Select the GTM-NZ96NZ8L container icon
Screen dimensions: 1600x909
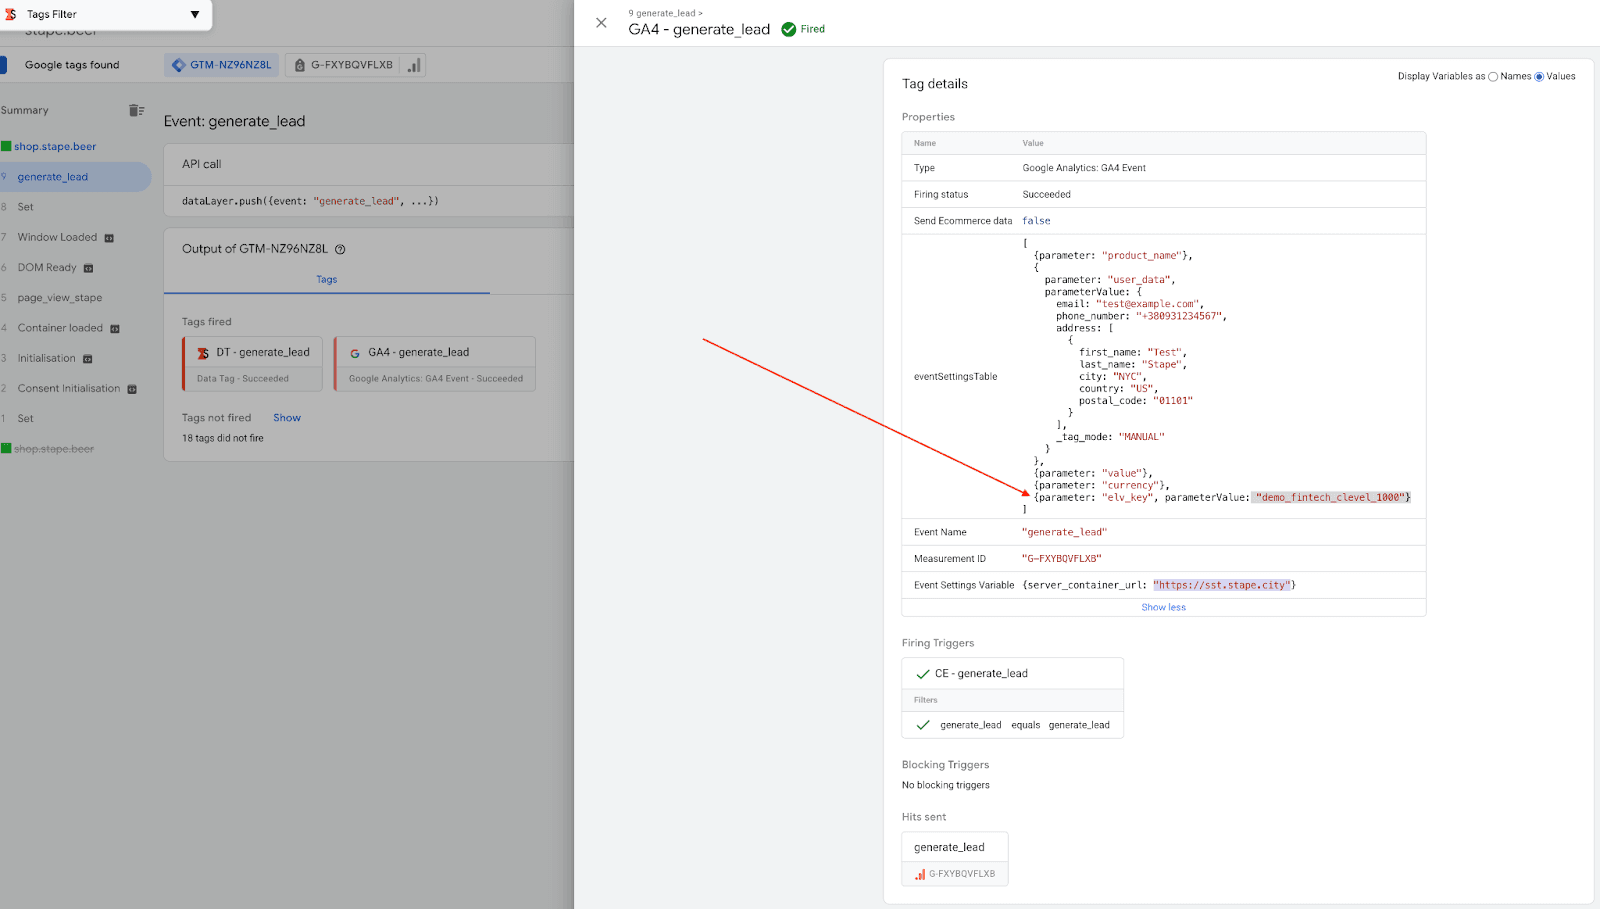pyautogui.click(x=179, y=64)
